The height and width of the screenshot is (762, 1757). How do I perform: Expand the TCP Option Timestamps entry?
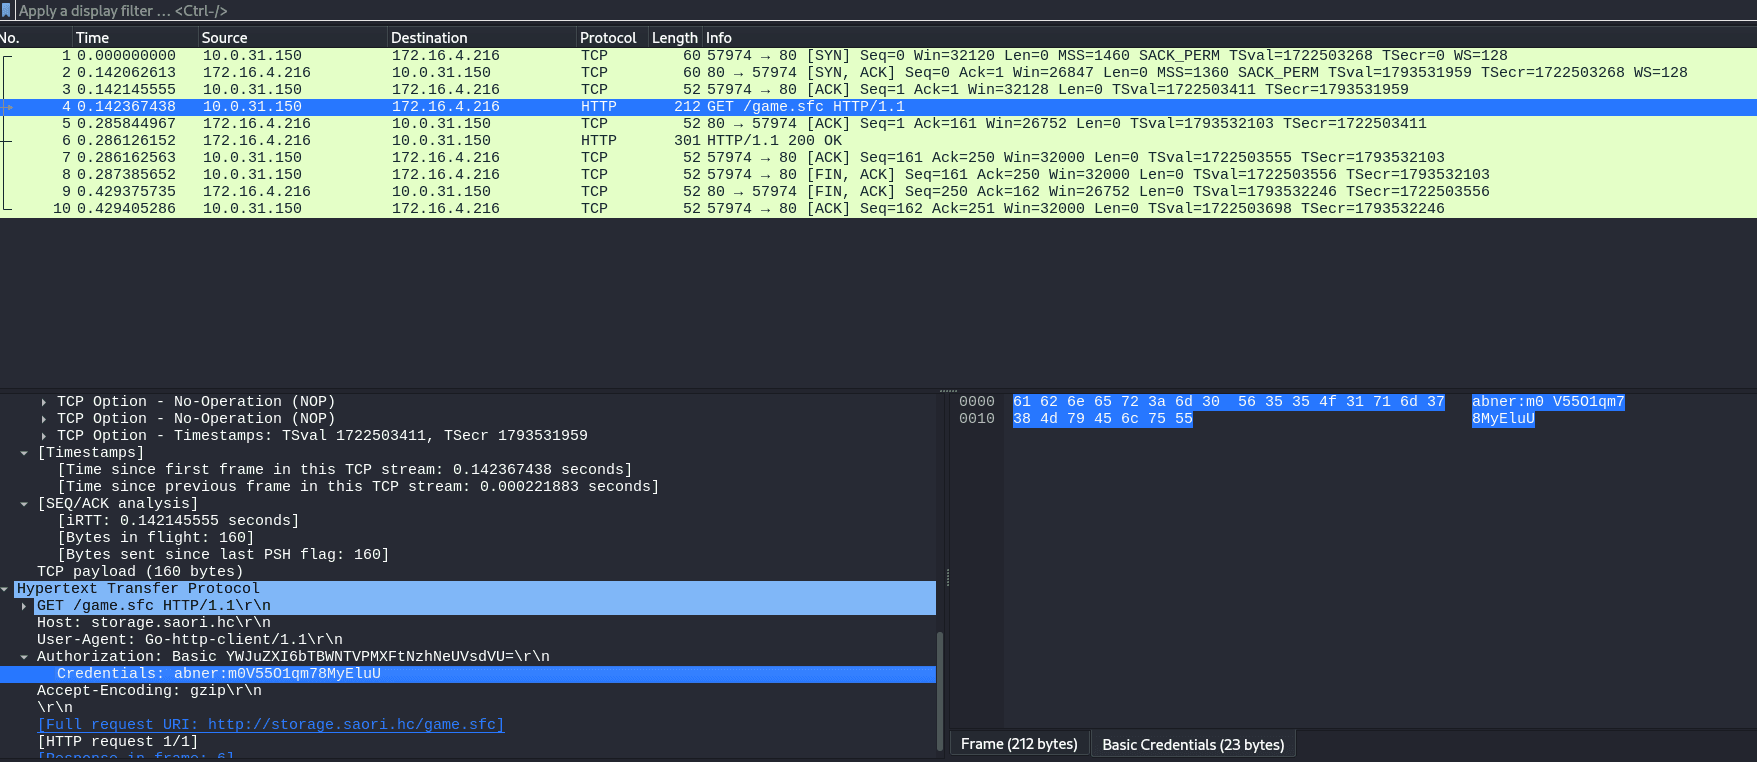(x=44, y=436)
